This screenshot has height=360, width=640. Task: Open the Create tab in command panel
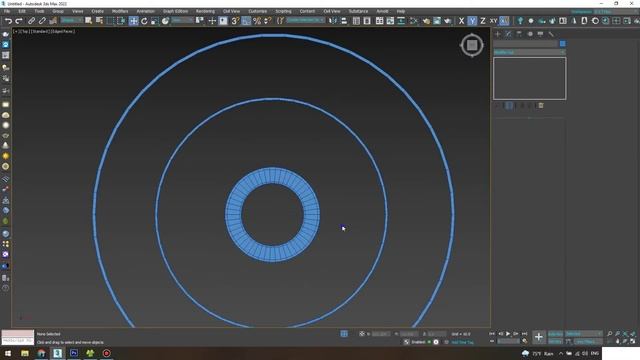point(498,34)
